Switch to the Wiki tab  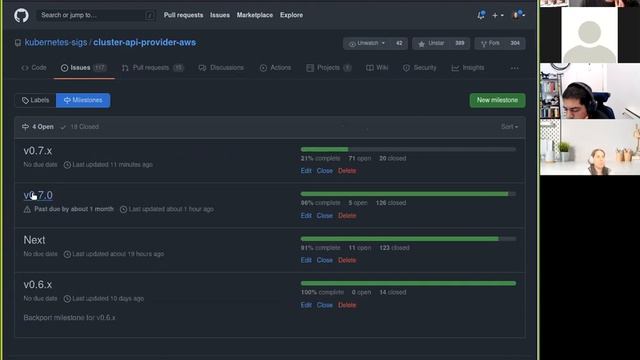coord(377,68)
